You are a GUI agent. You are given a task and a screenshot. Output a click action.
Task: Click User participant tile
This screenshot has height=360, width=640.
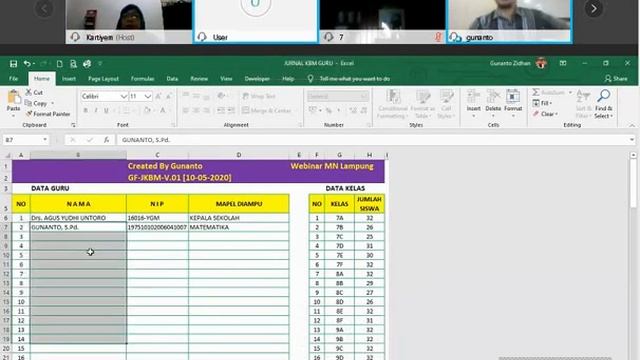[x=256, y=20]
